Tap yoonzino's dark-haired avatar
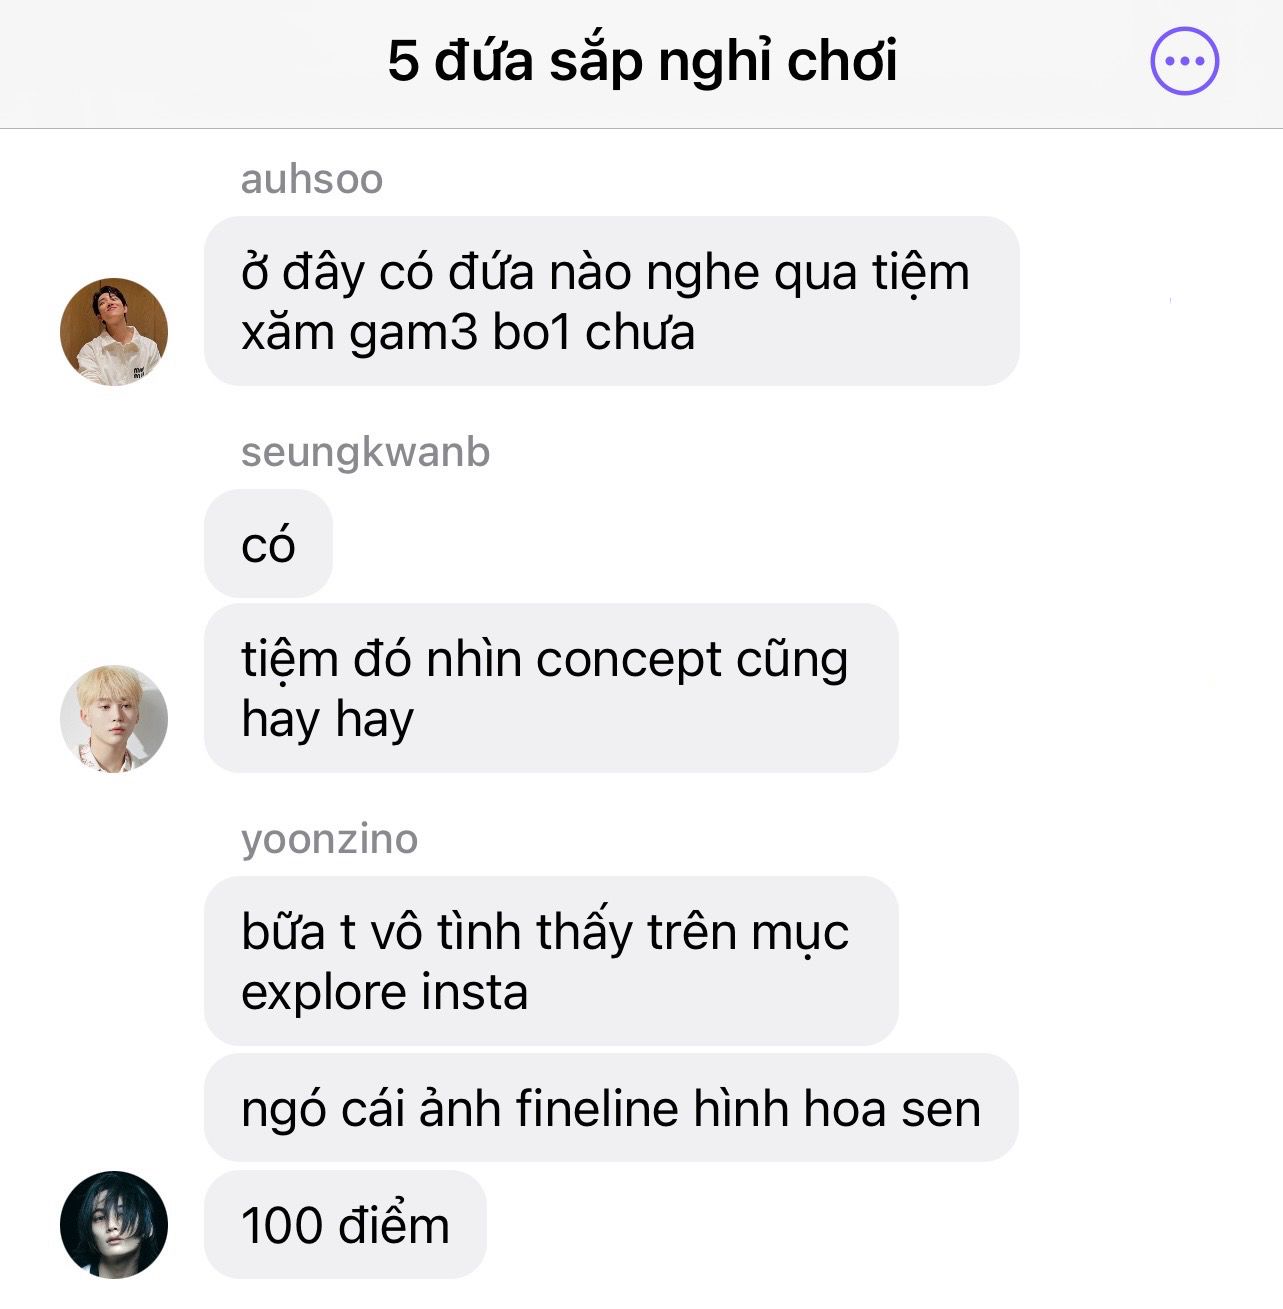The height and width of the screenshot is (1309, 1283). pos(114,1224)
